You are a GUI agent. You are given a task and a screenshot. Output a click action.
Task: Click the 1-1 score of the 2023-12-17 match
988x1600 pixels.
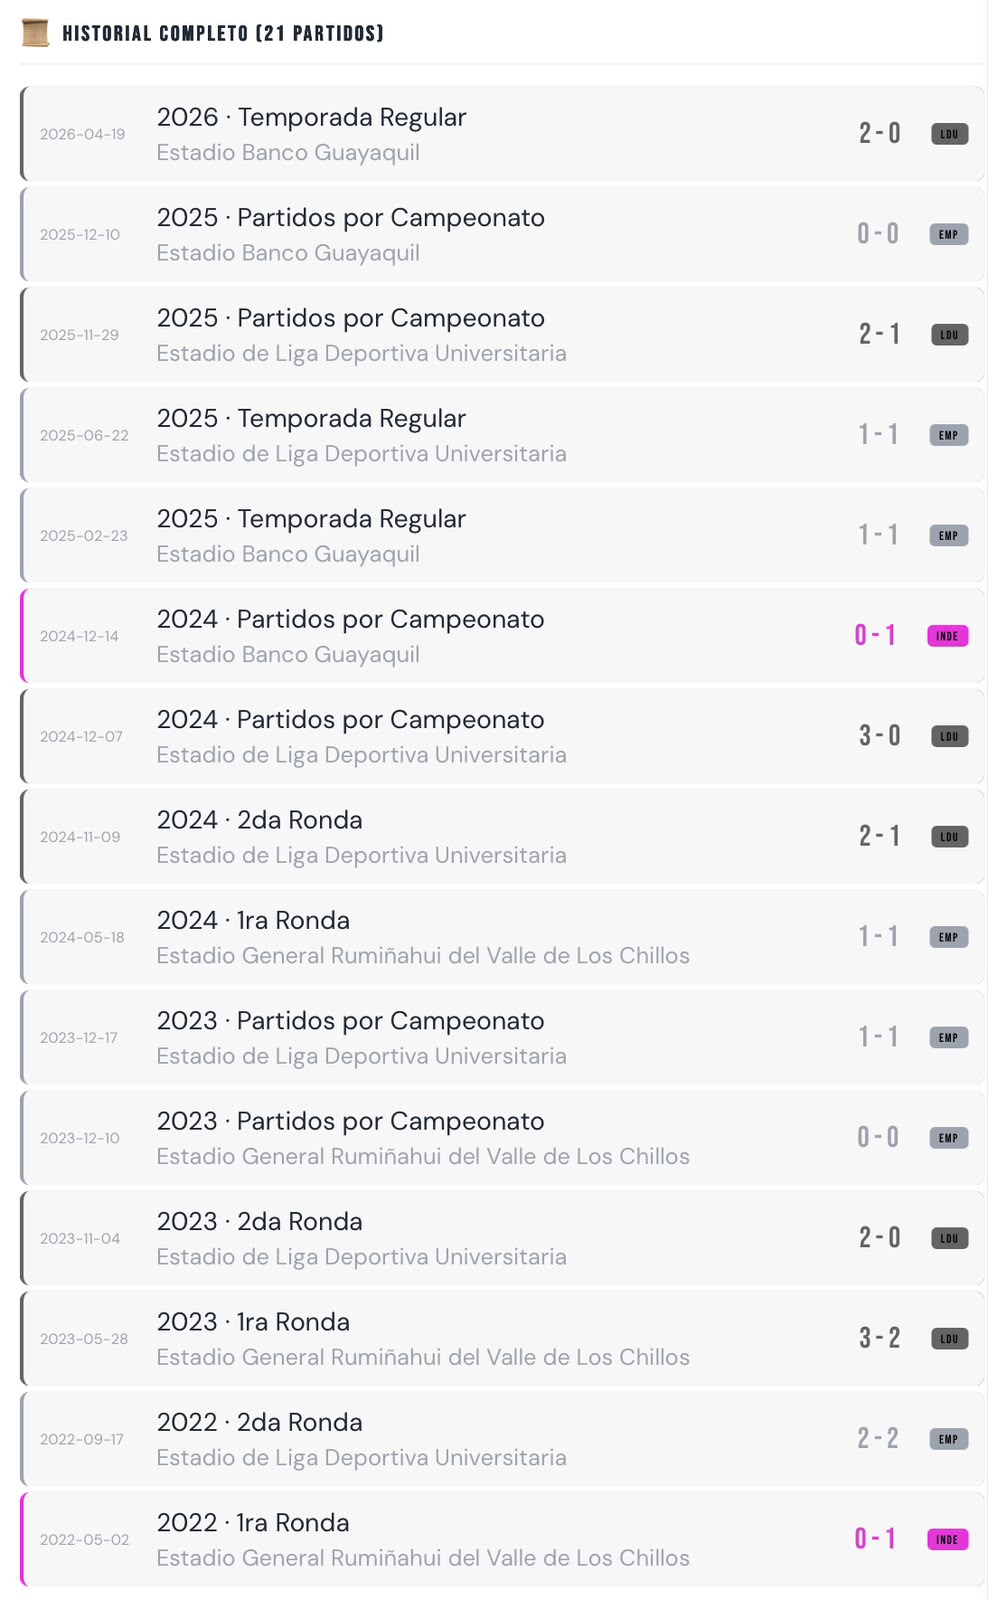(878, 1037)
